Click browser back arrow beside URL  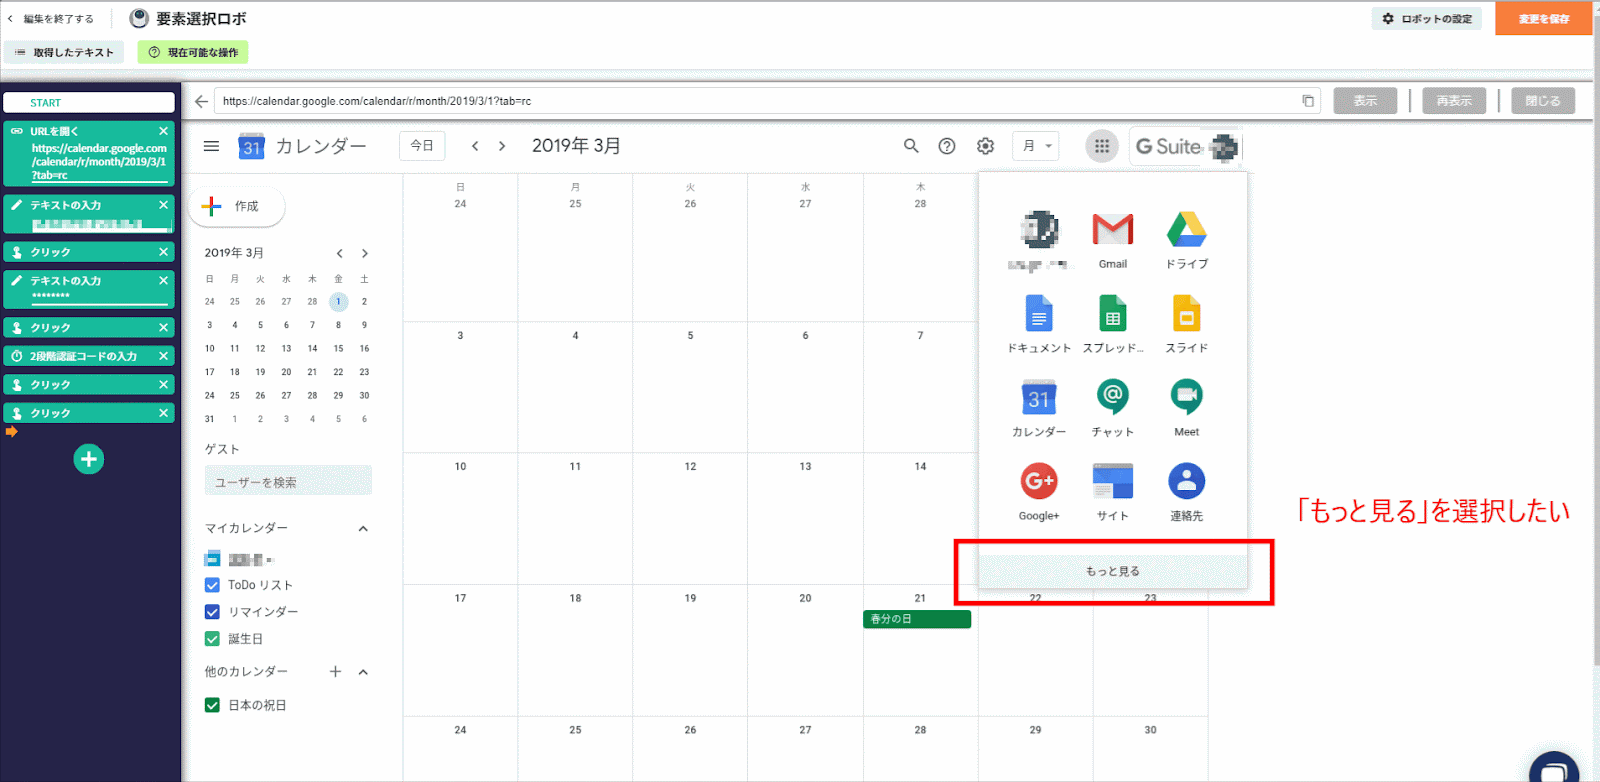[x=201, y=101]
